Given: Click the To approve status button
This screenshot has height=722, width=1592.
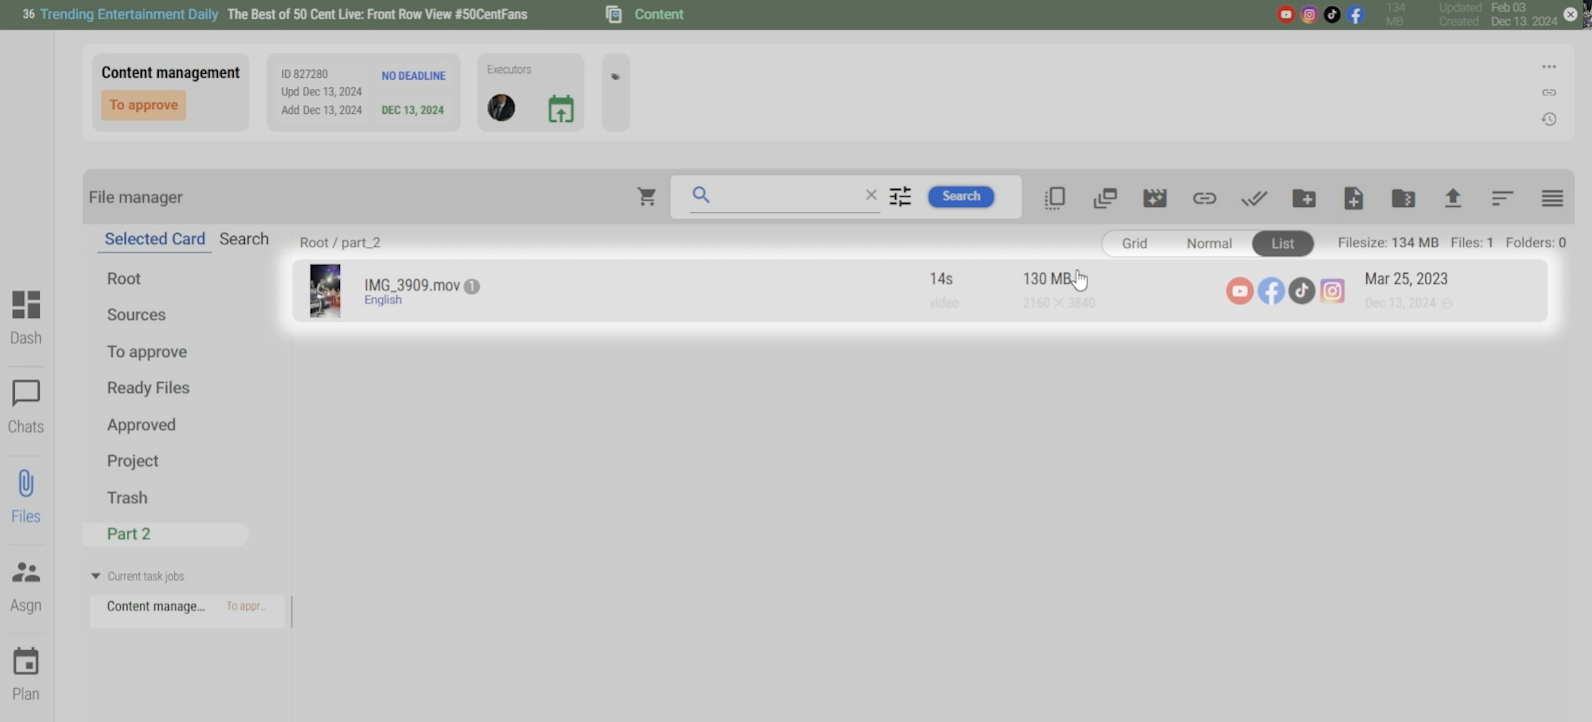Looking at the screenshot, I should 143,105.
